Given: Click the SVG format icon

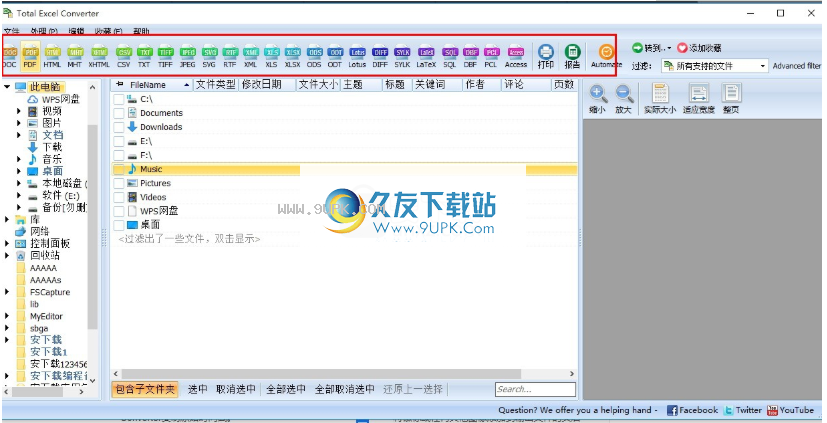Looking at the screenshot, I should (x=209, y=56).
